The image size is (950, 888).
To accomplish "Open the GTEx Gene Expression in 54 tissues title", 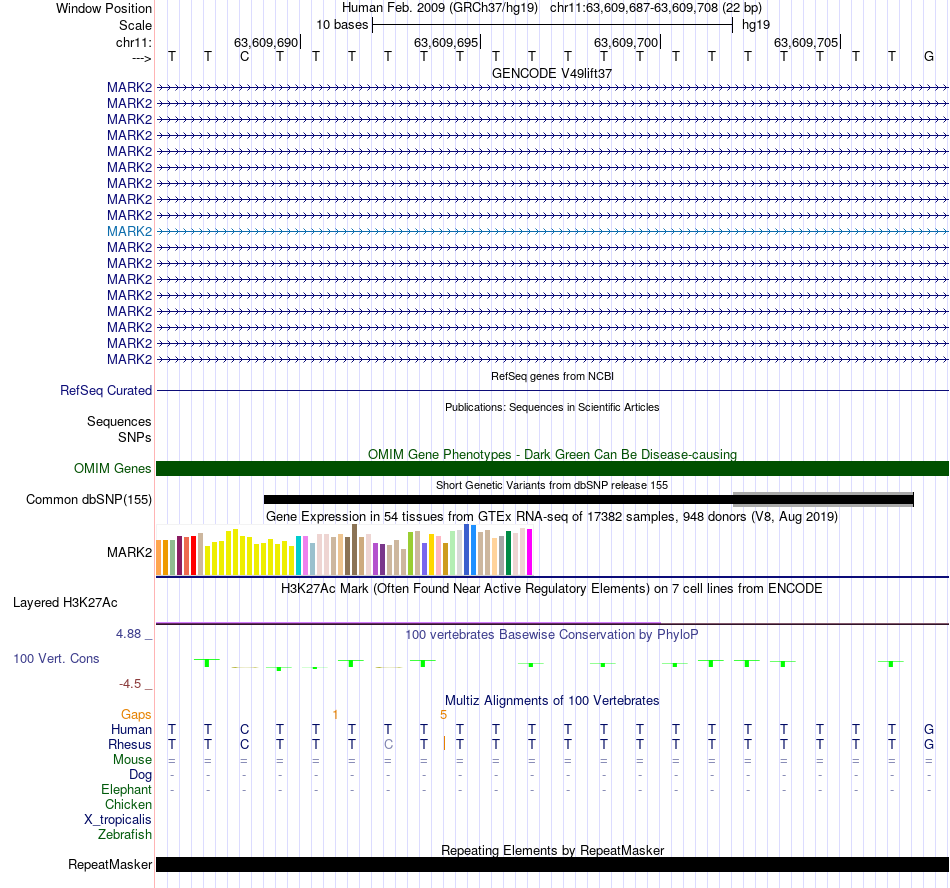I will click(x=552, y=517).
